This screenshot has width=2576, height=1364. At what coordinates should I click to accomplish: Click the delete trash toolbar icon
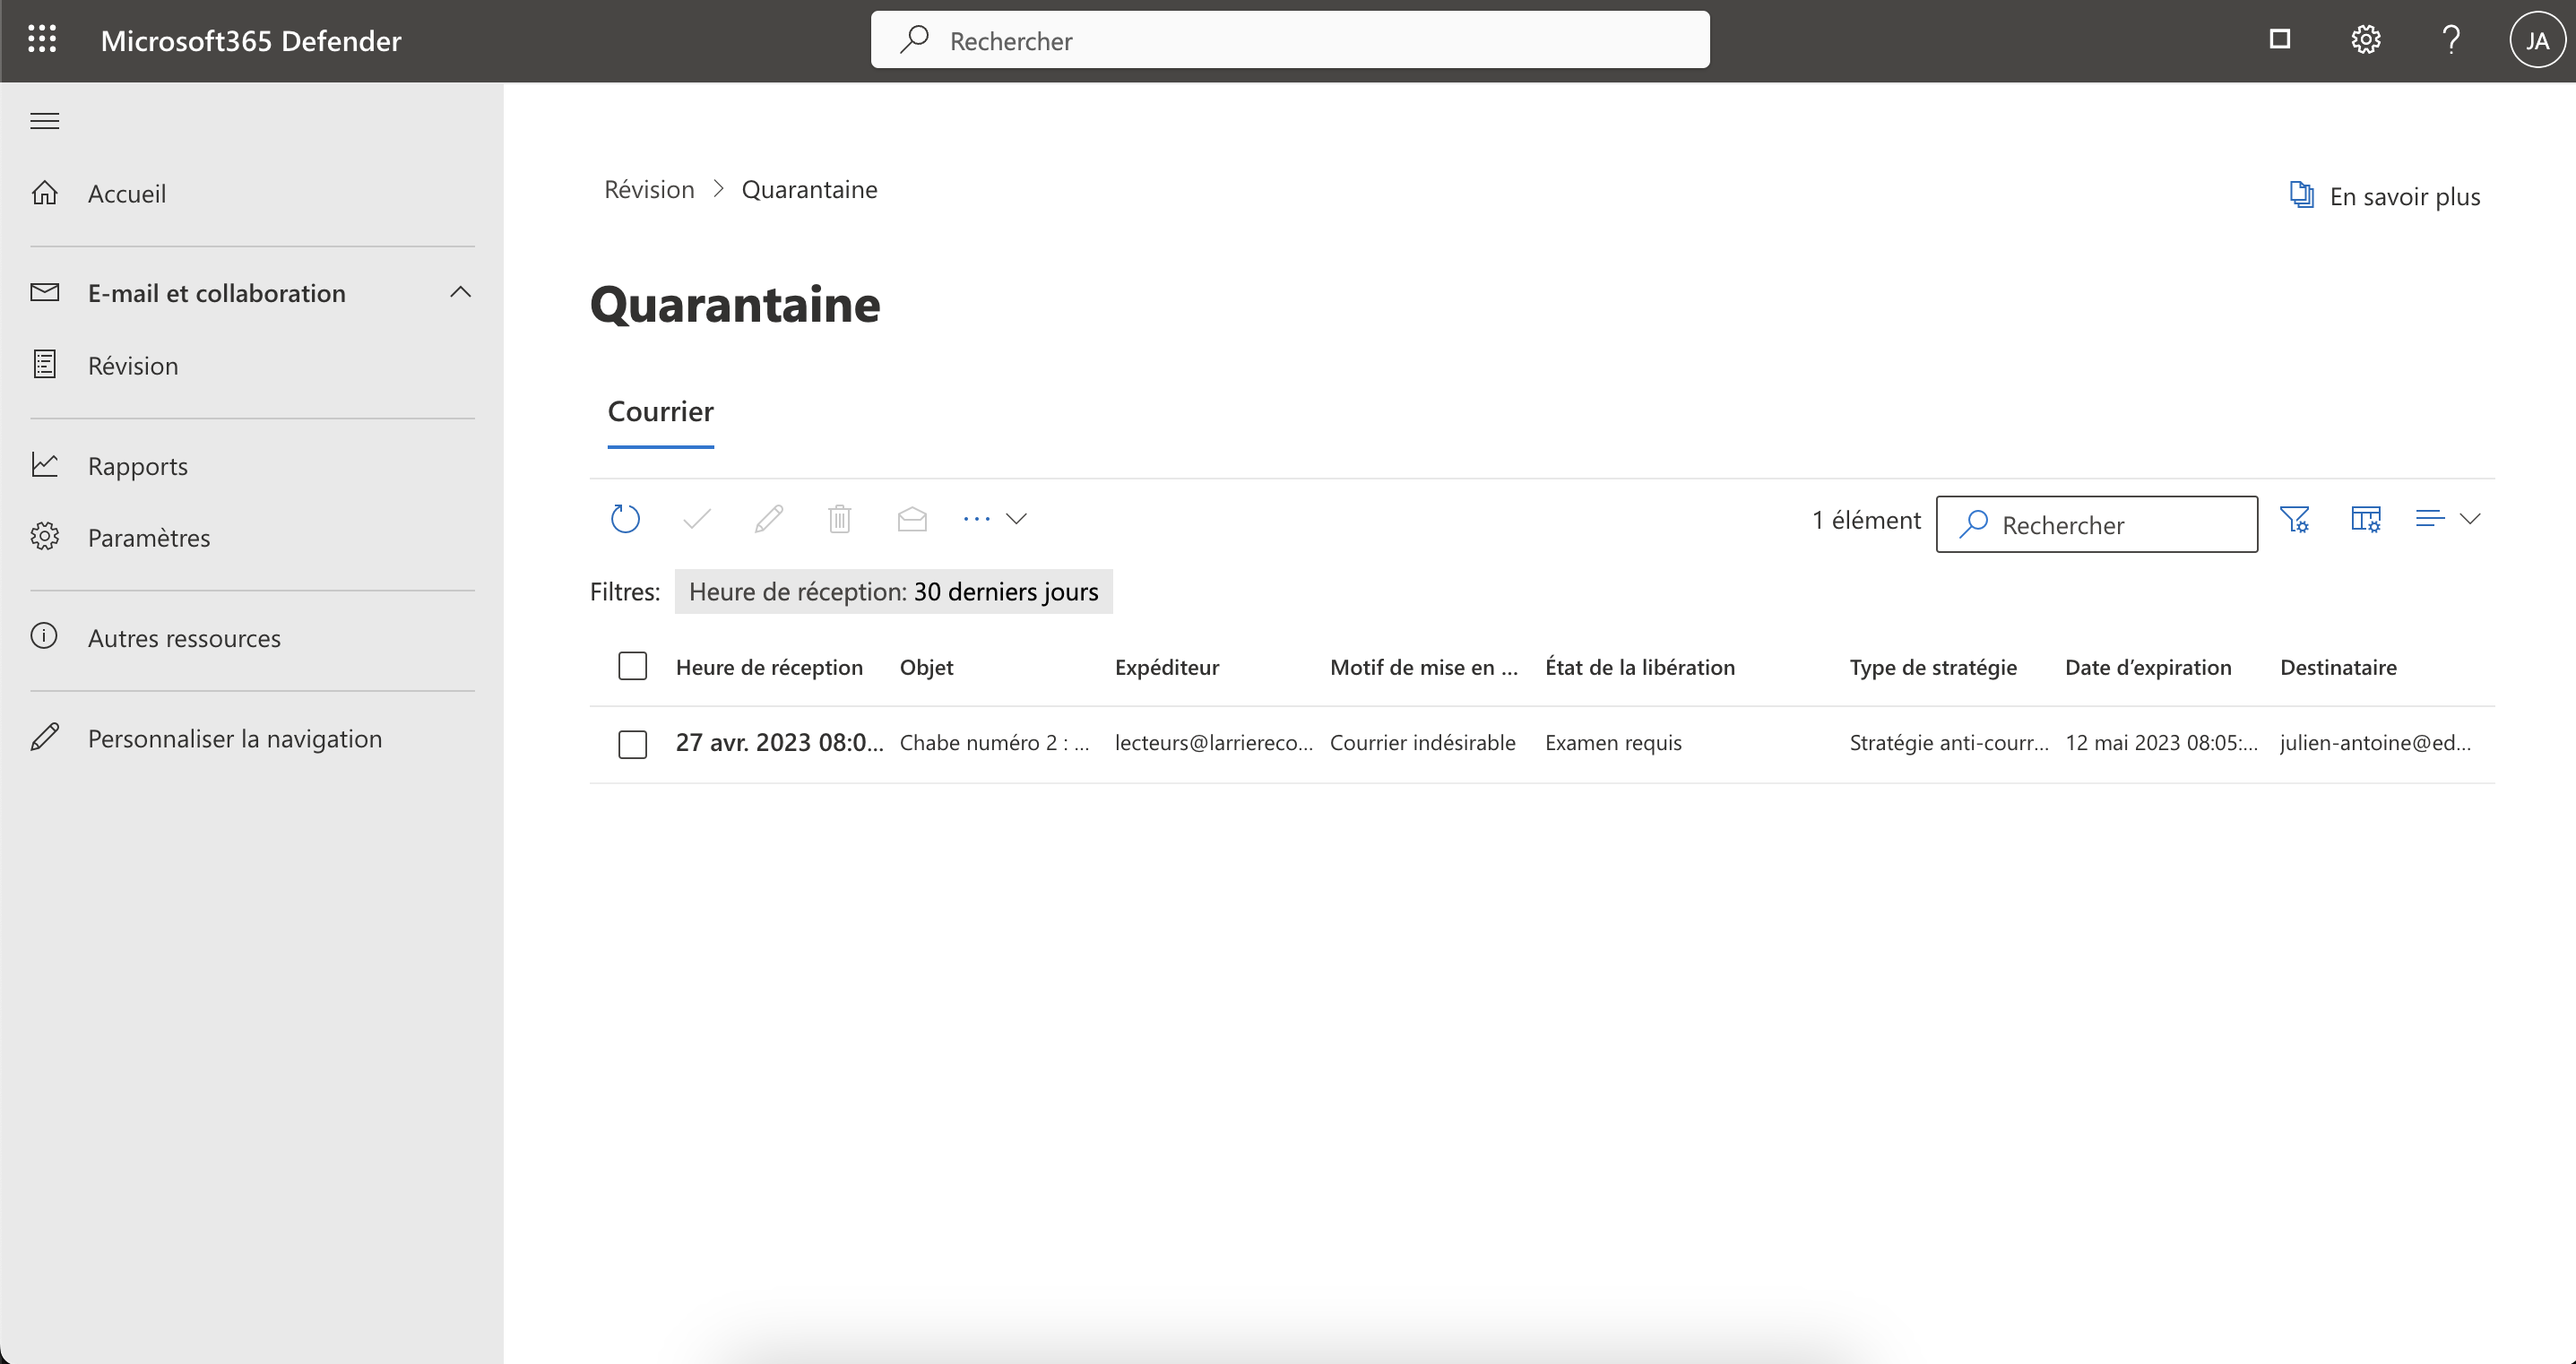pos(840,519)
